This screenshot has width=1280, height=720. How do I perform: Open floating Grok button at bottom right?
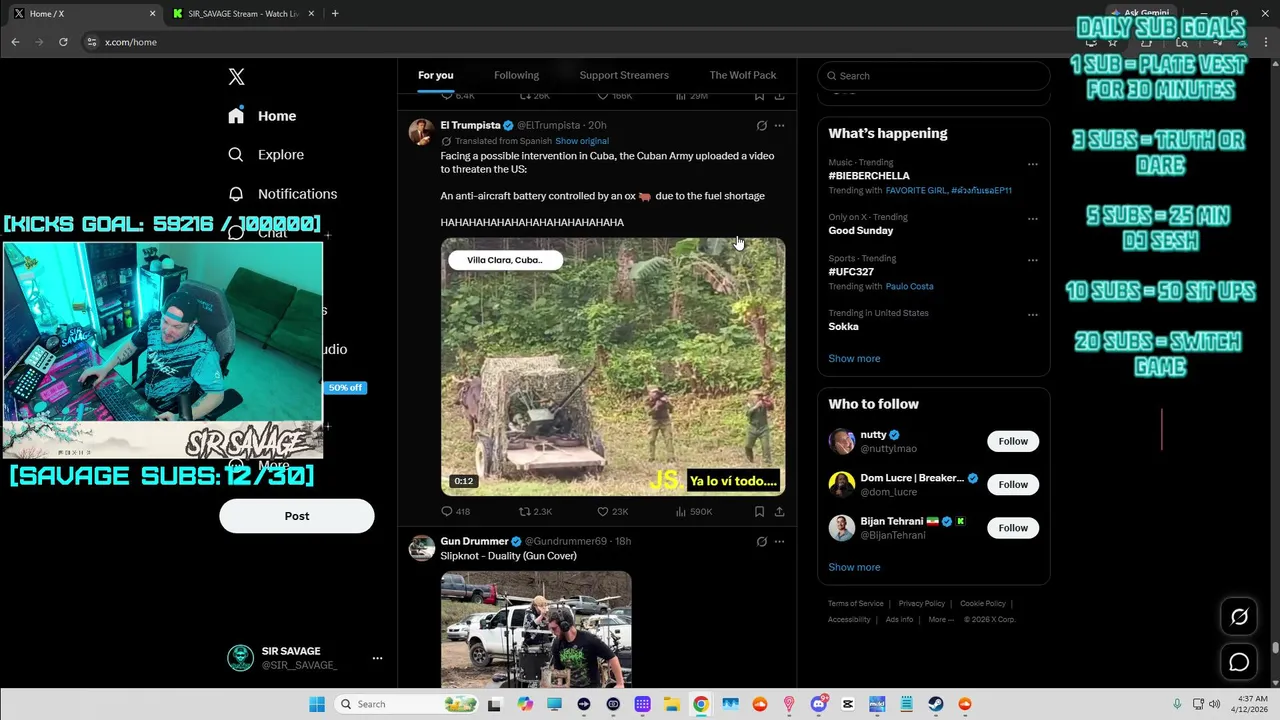click(1239, 617)
